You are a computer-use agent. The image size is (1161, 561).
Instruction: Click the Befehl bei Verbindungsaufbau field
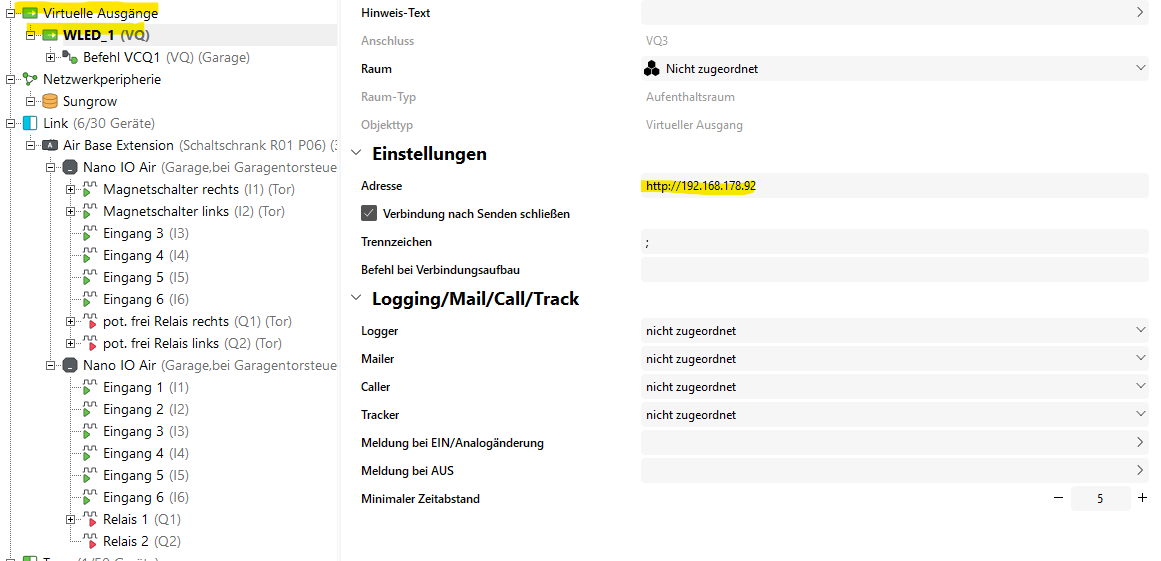(894, 270)
